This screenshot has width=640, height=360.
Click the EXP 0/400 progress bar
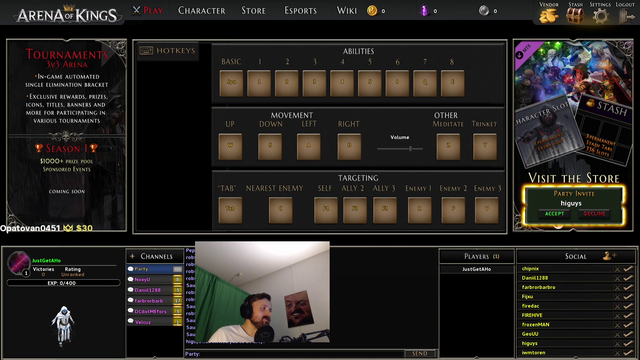63,283
